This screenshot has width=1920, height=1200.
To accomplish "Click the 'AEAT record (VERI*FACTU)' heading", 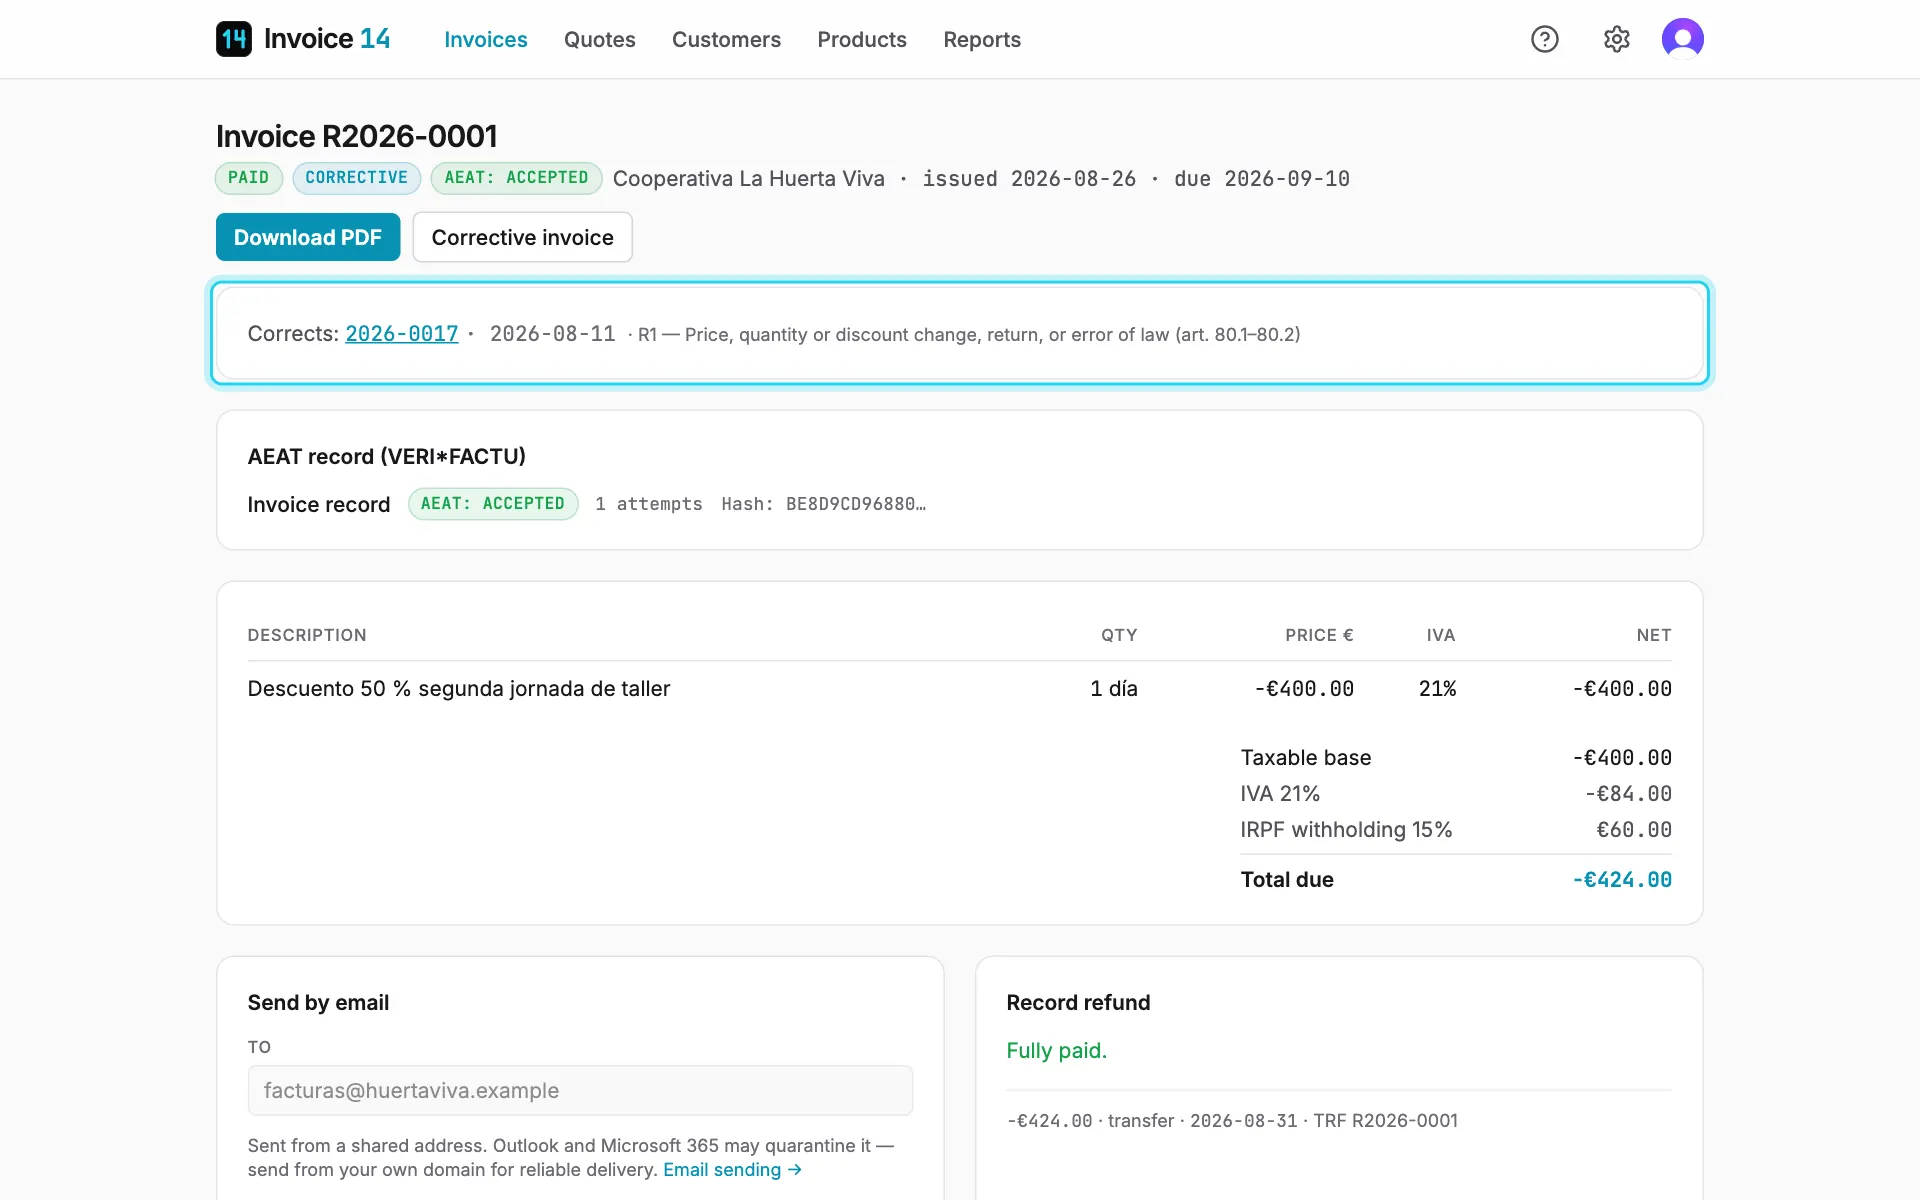I will point(387,457).
